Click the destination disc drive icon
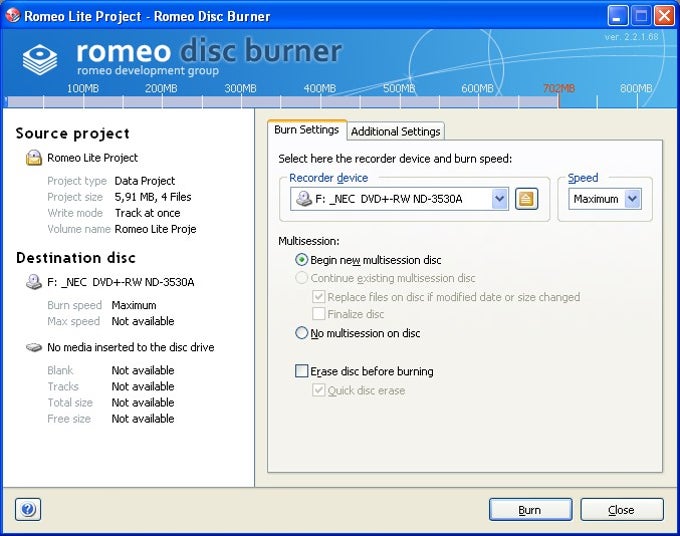The height and width of the screenshot is (536, 680). click(x=34, y=282)
